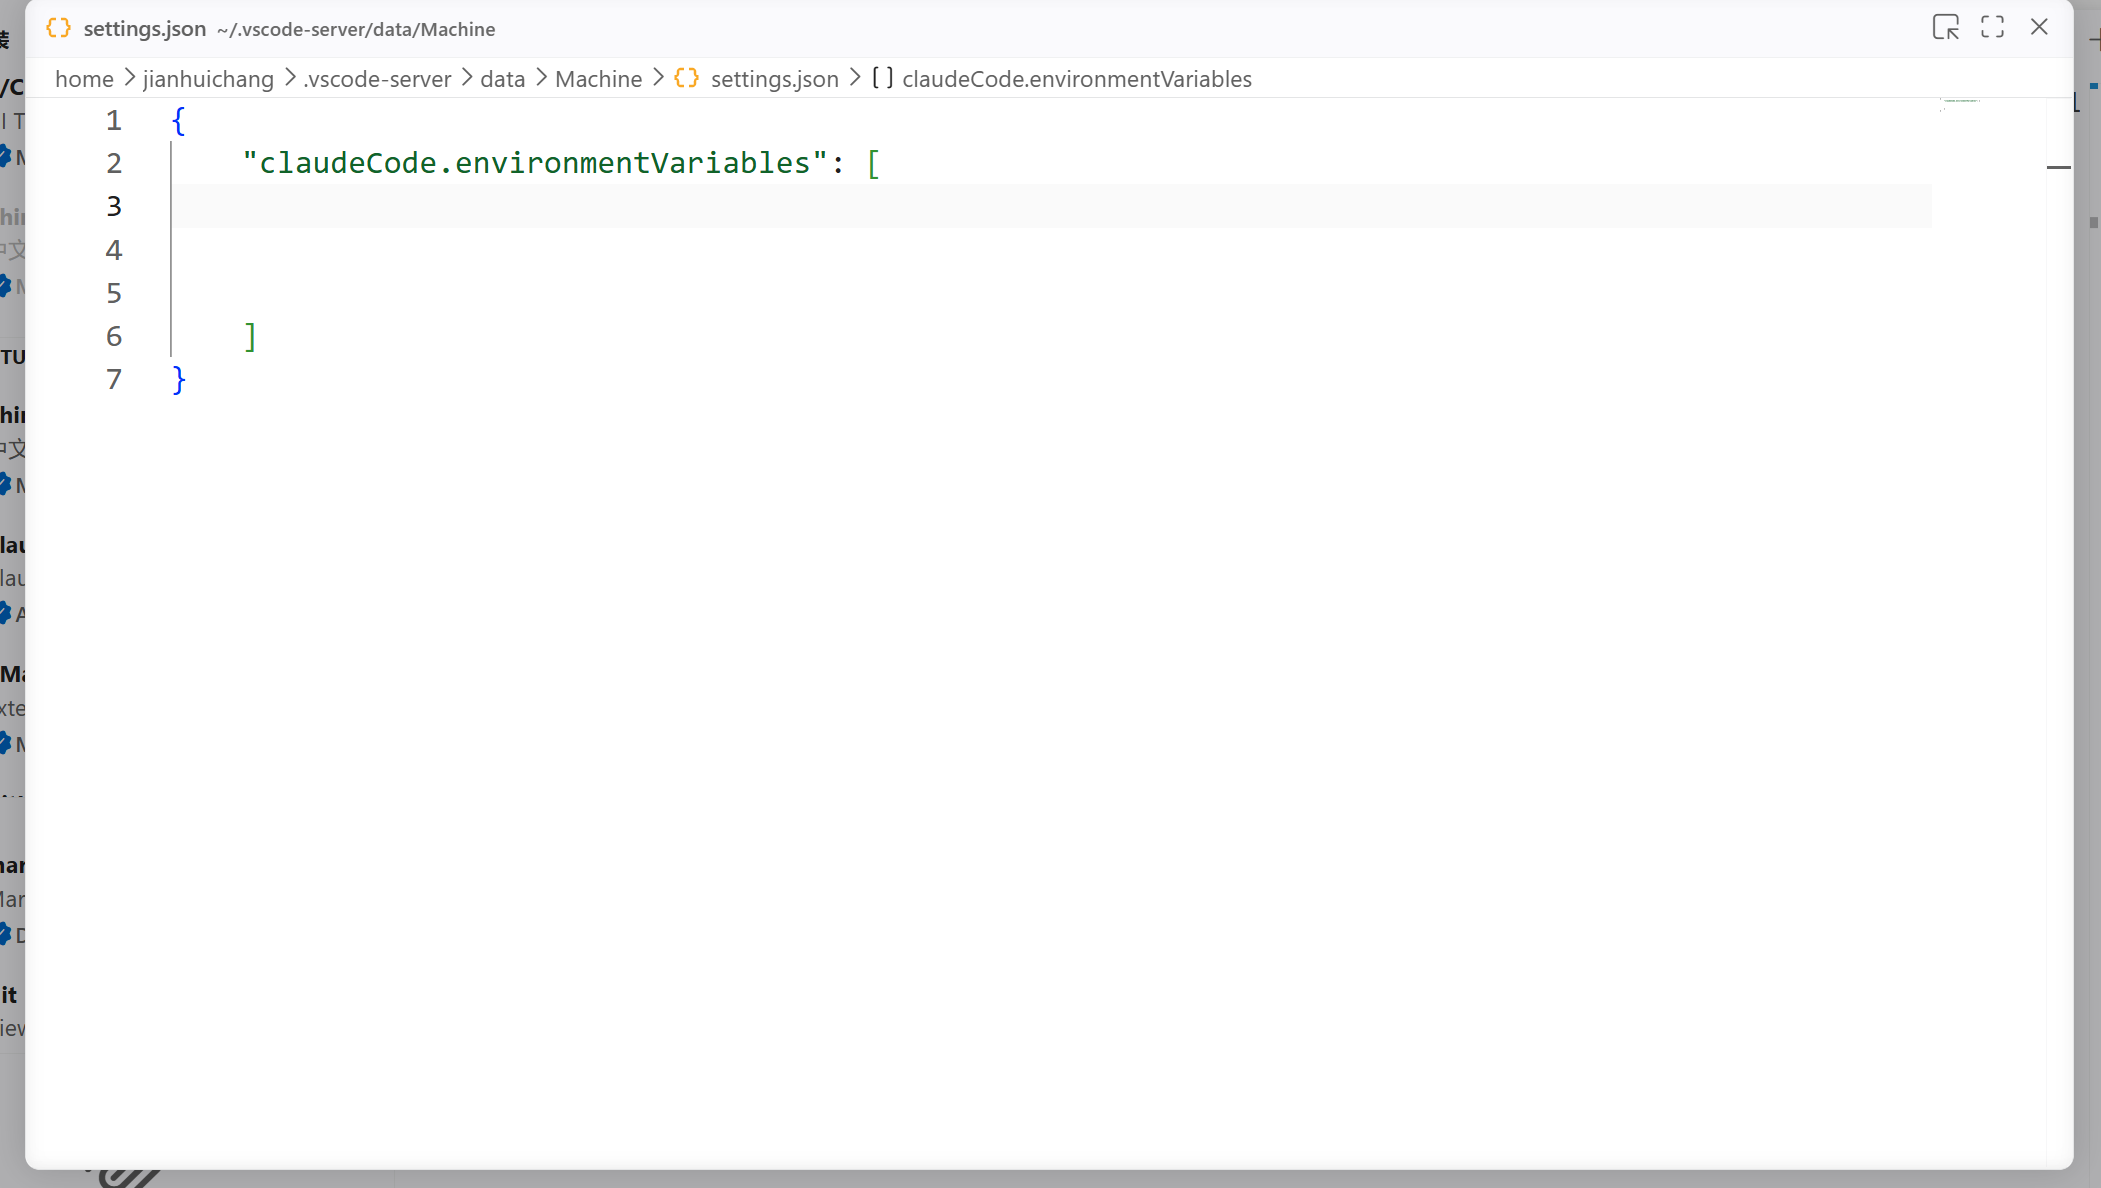
Task: Click the overview ruler cursor marker
Action: click(2058, 167)
